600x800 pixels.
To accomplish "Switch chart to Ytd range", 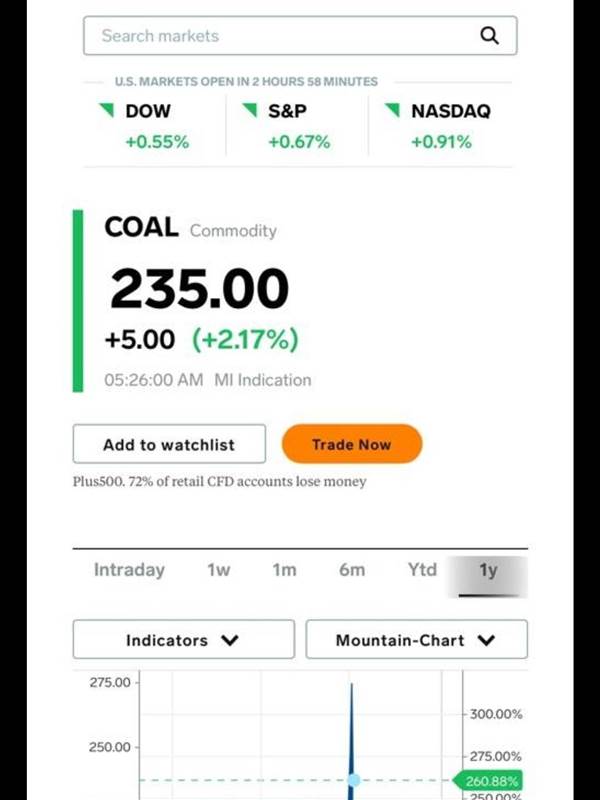I will click(x=422, y=570).
